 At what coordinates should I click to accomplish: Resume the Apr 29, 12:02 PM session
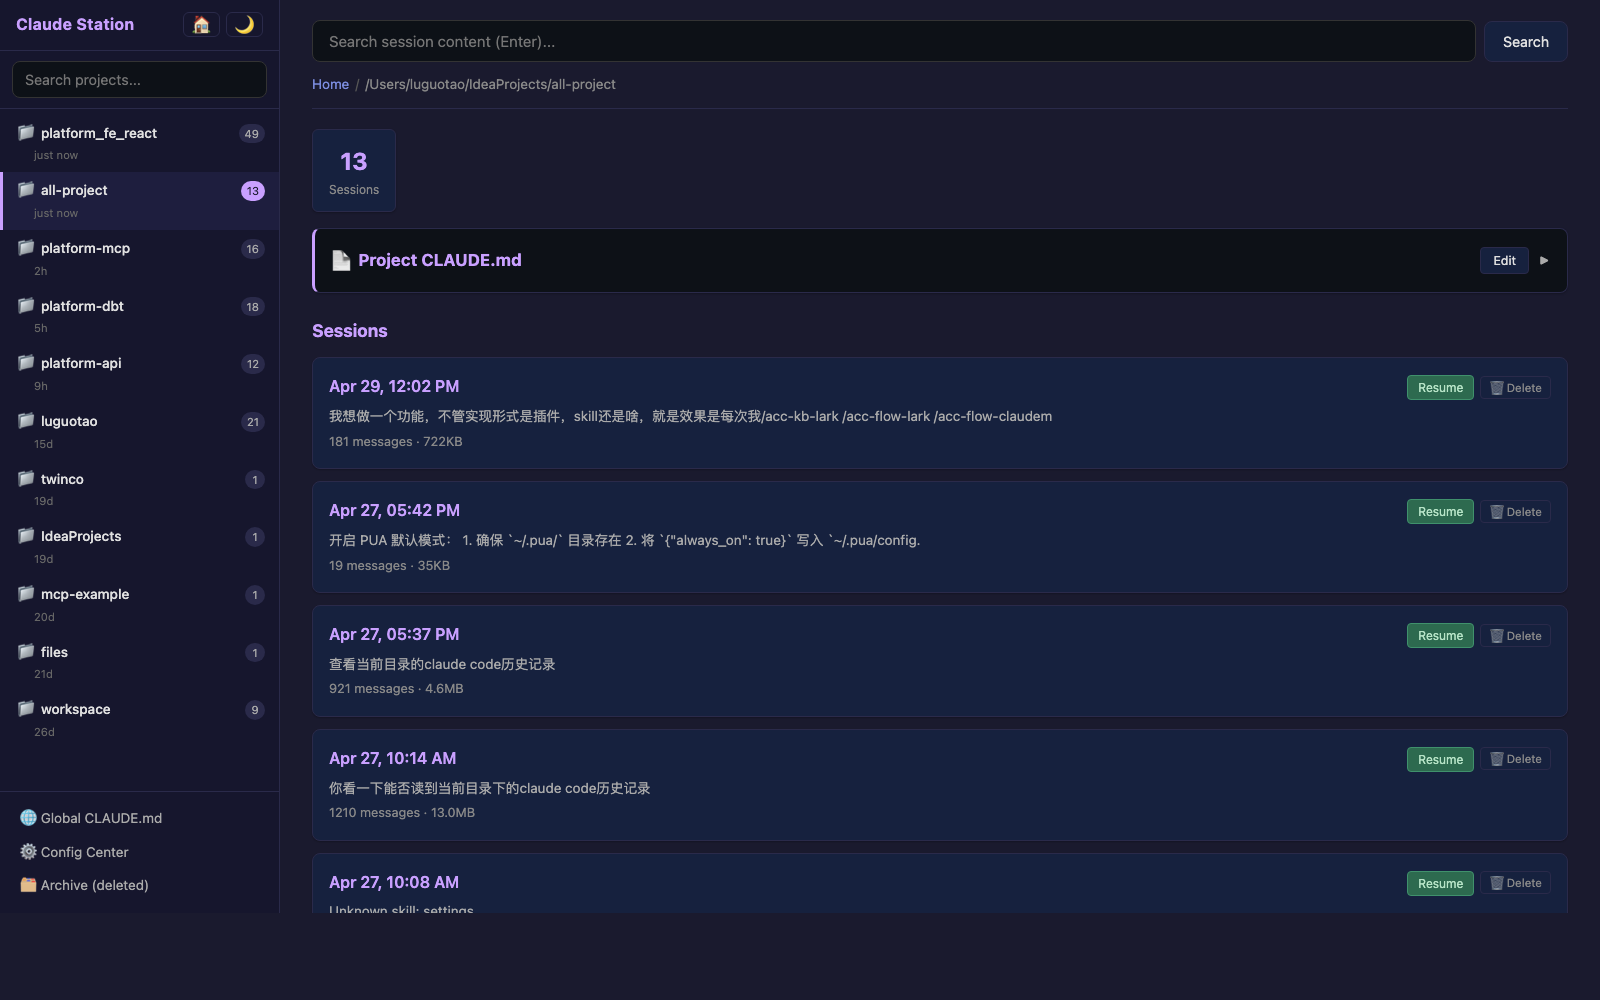pos(1440,388)
